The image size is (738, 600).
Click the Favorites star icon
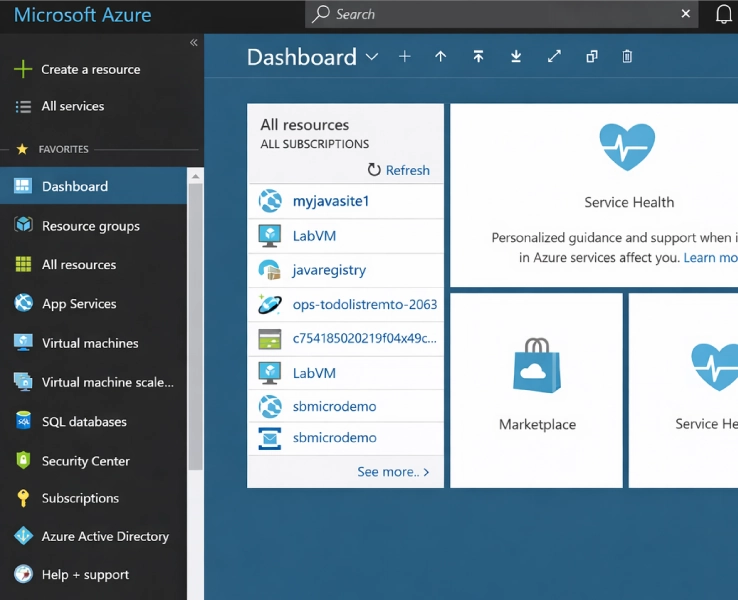pos(22,150)
